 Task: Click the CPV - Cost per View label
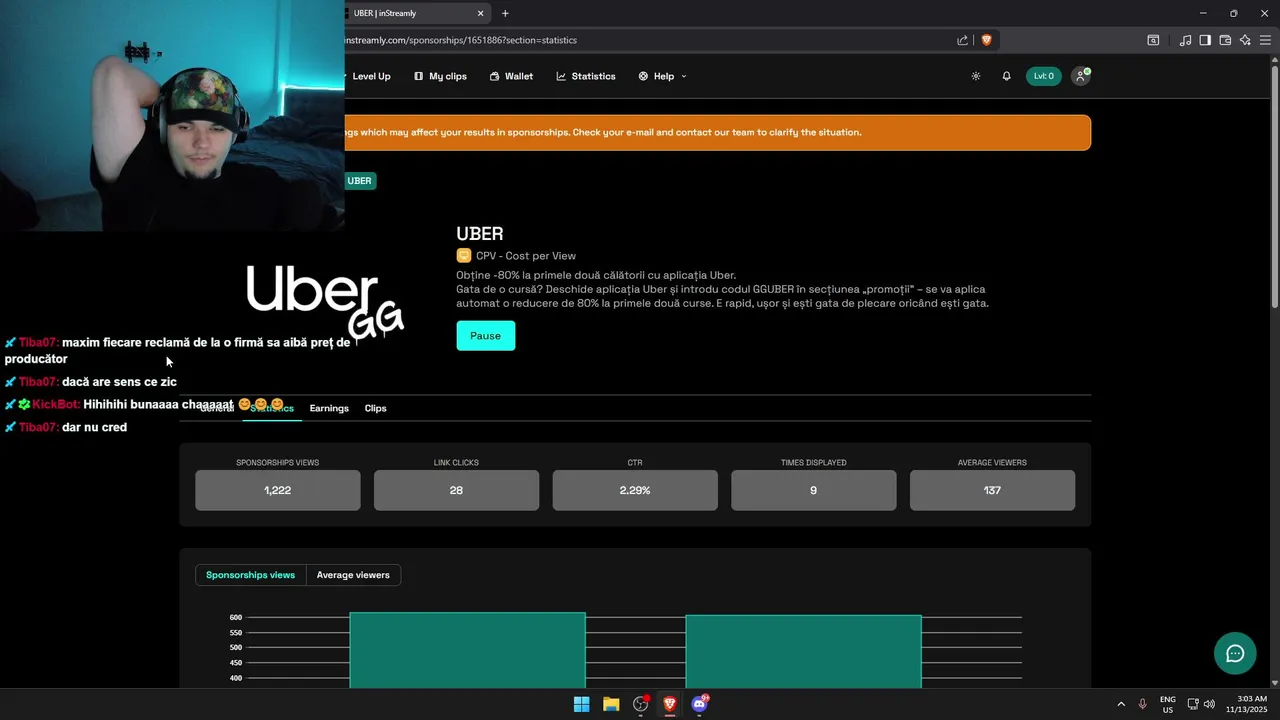526,256
